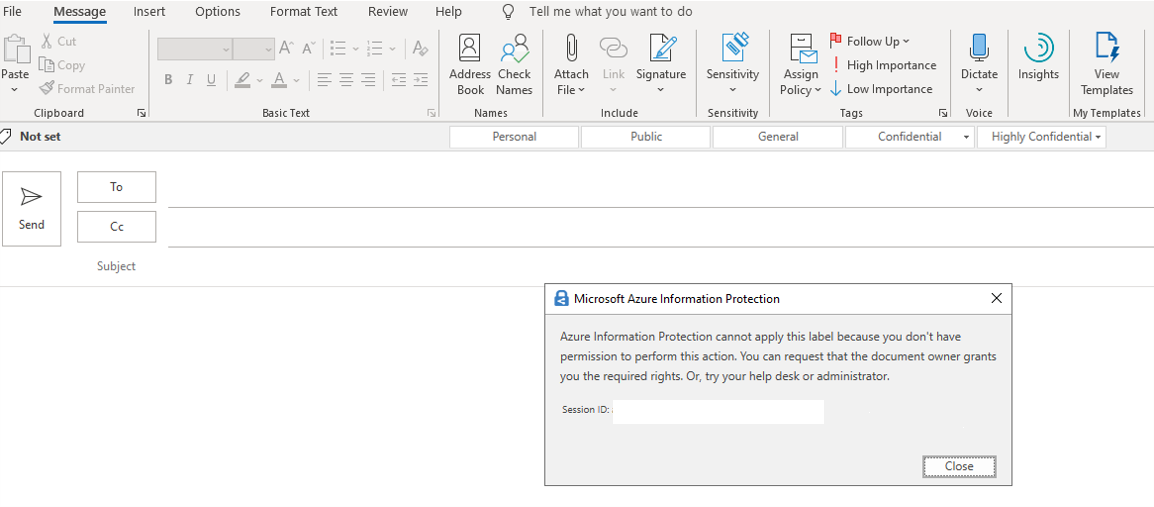
Task: Switch to the Format Text tab
Action: pyautogui.click(x=304, y=12)
